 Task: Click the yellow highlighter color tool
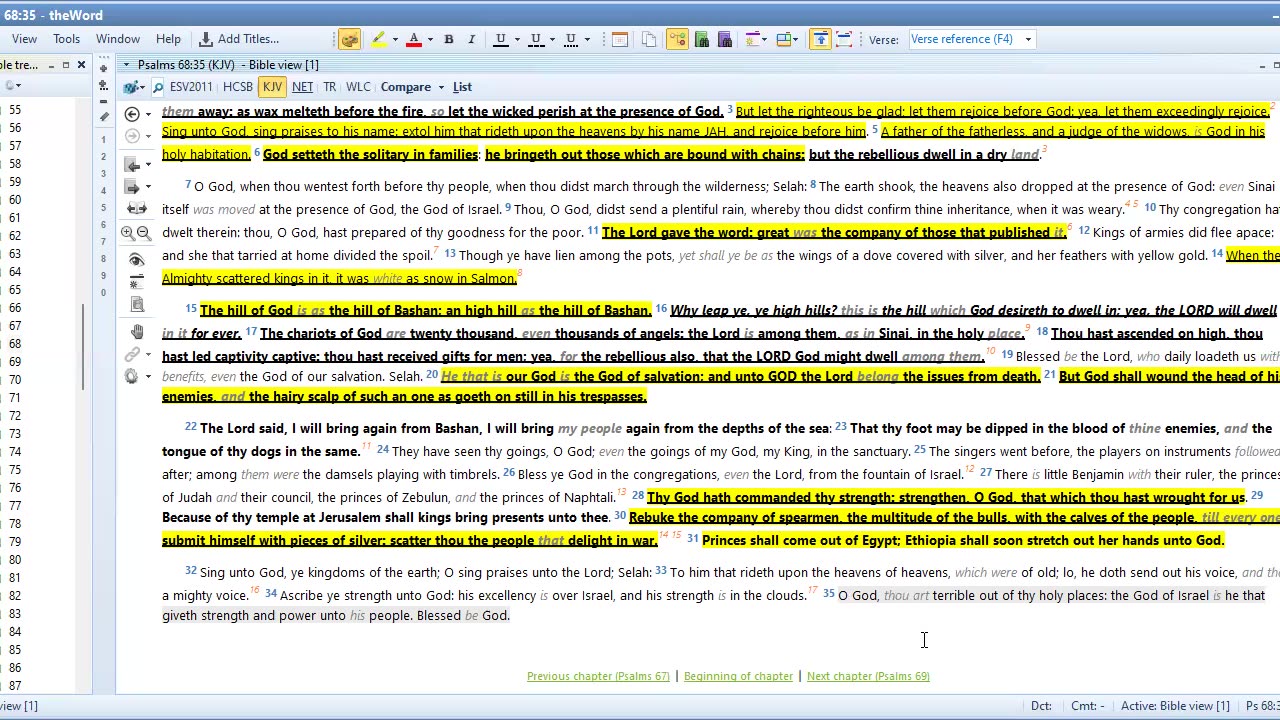pyautogui.click(x=378, y=39)
